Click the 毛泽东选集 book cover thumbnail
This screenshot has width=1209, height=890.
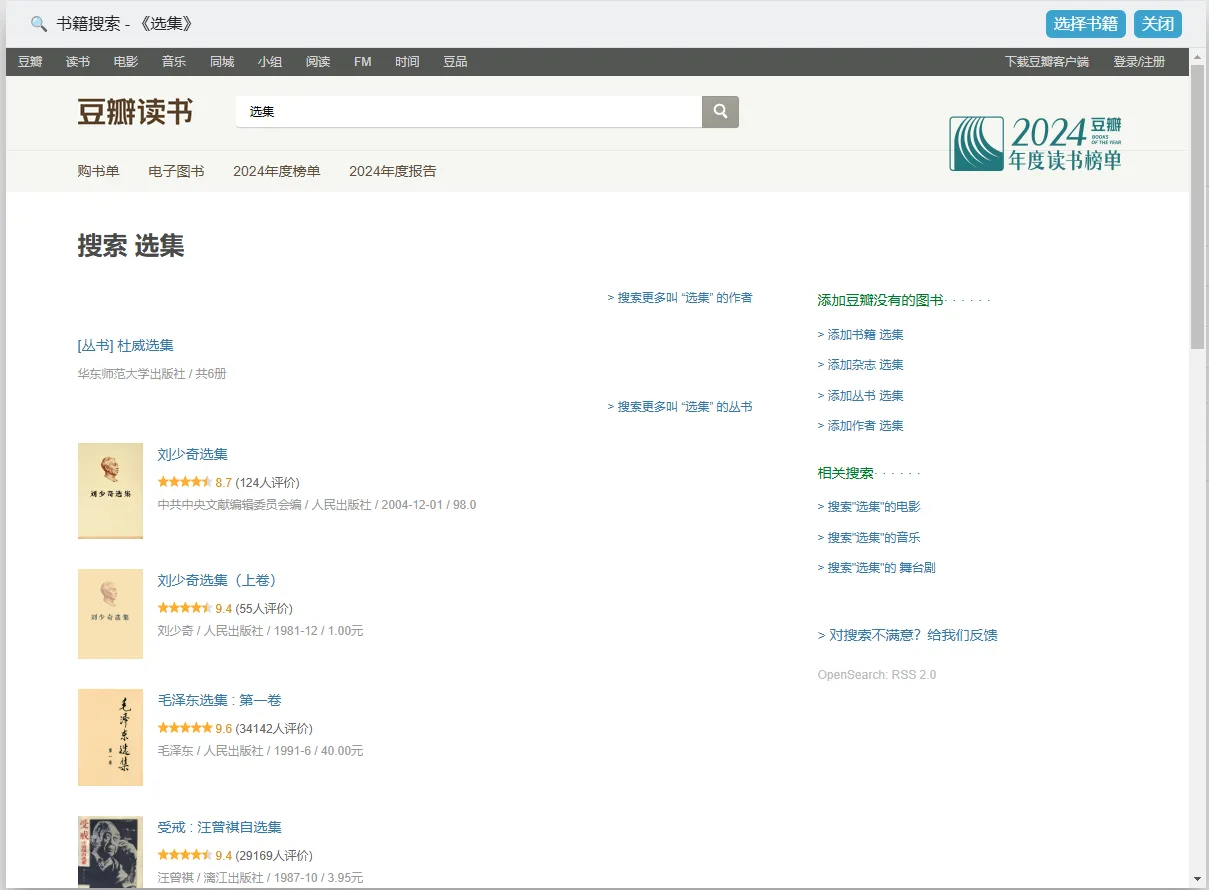pyautogui.click(x=110, y=737)
